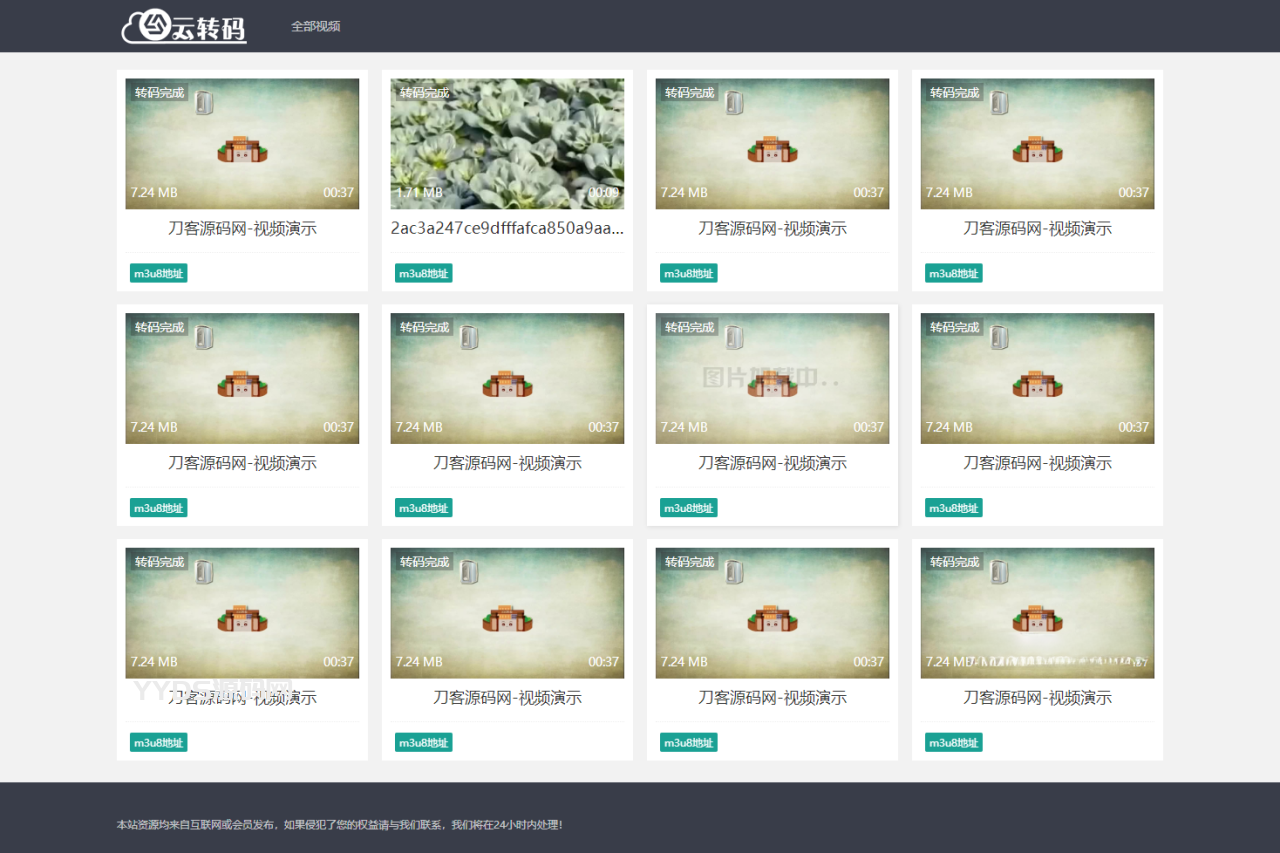Click m3u8地址 under the 2ac3a247ce9dfffafca850a9aa... video
1280x853 pixels.
coord(424,273)
